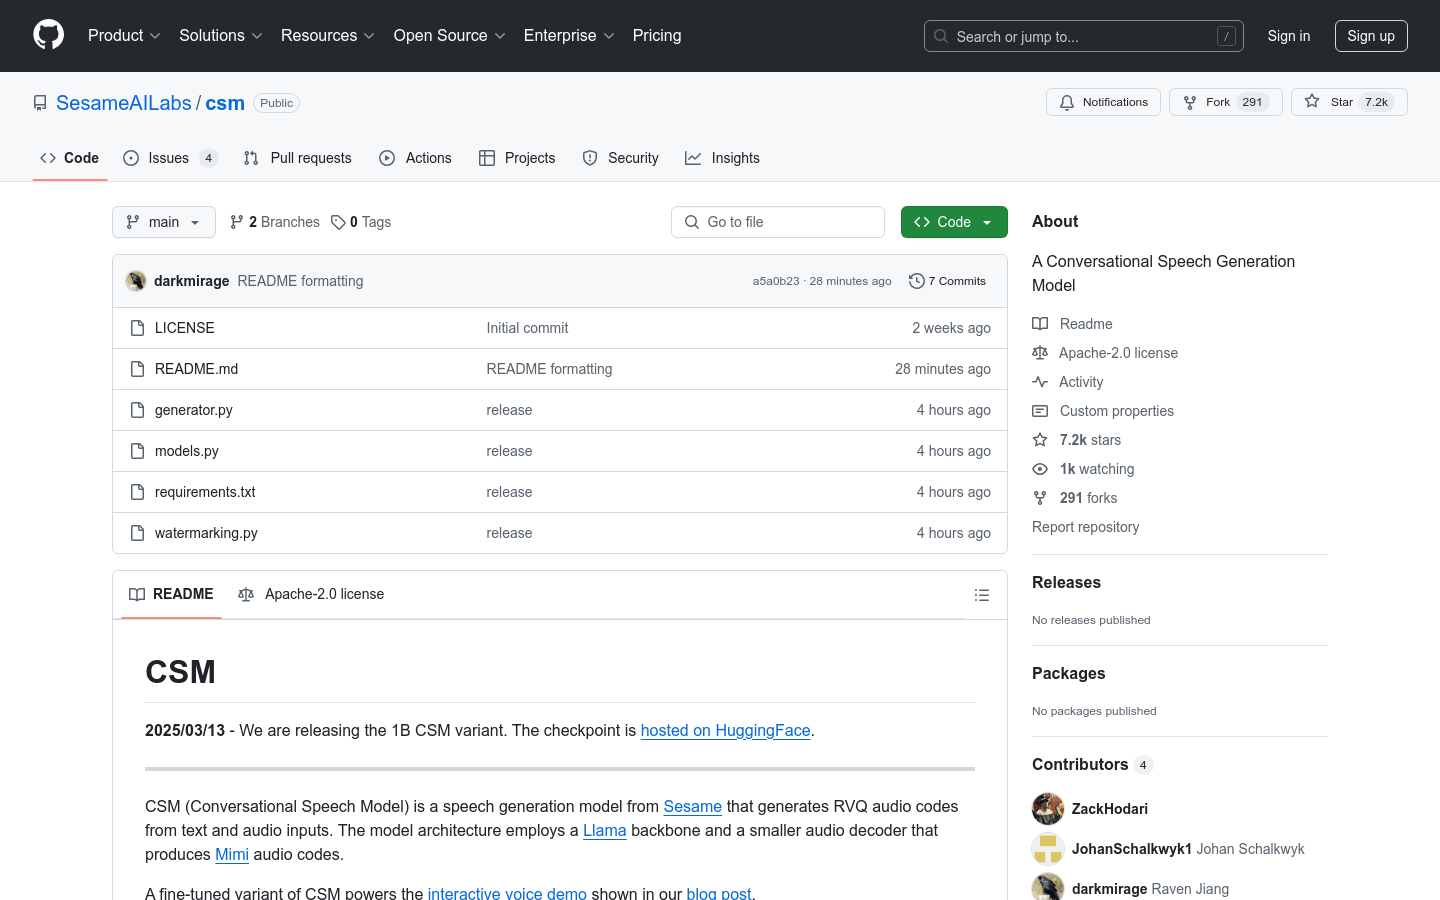This screenshot has width=1440, height=900.
Task: Open the README outline icon
Action: pyautogui.click(x=981, y=595)
